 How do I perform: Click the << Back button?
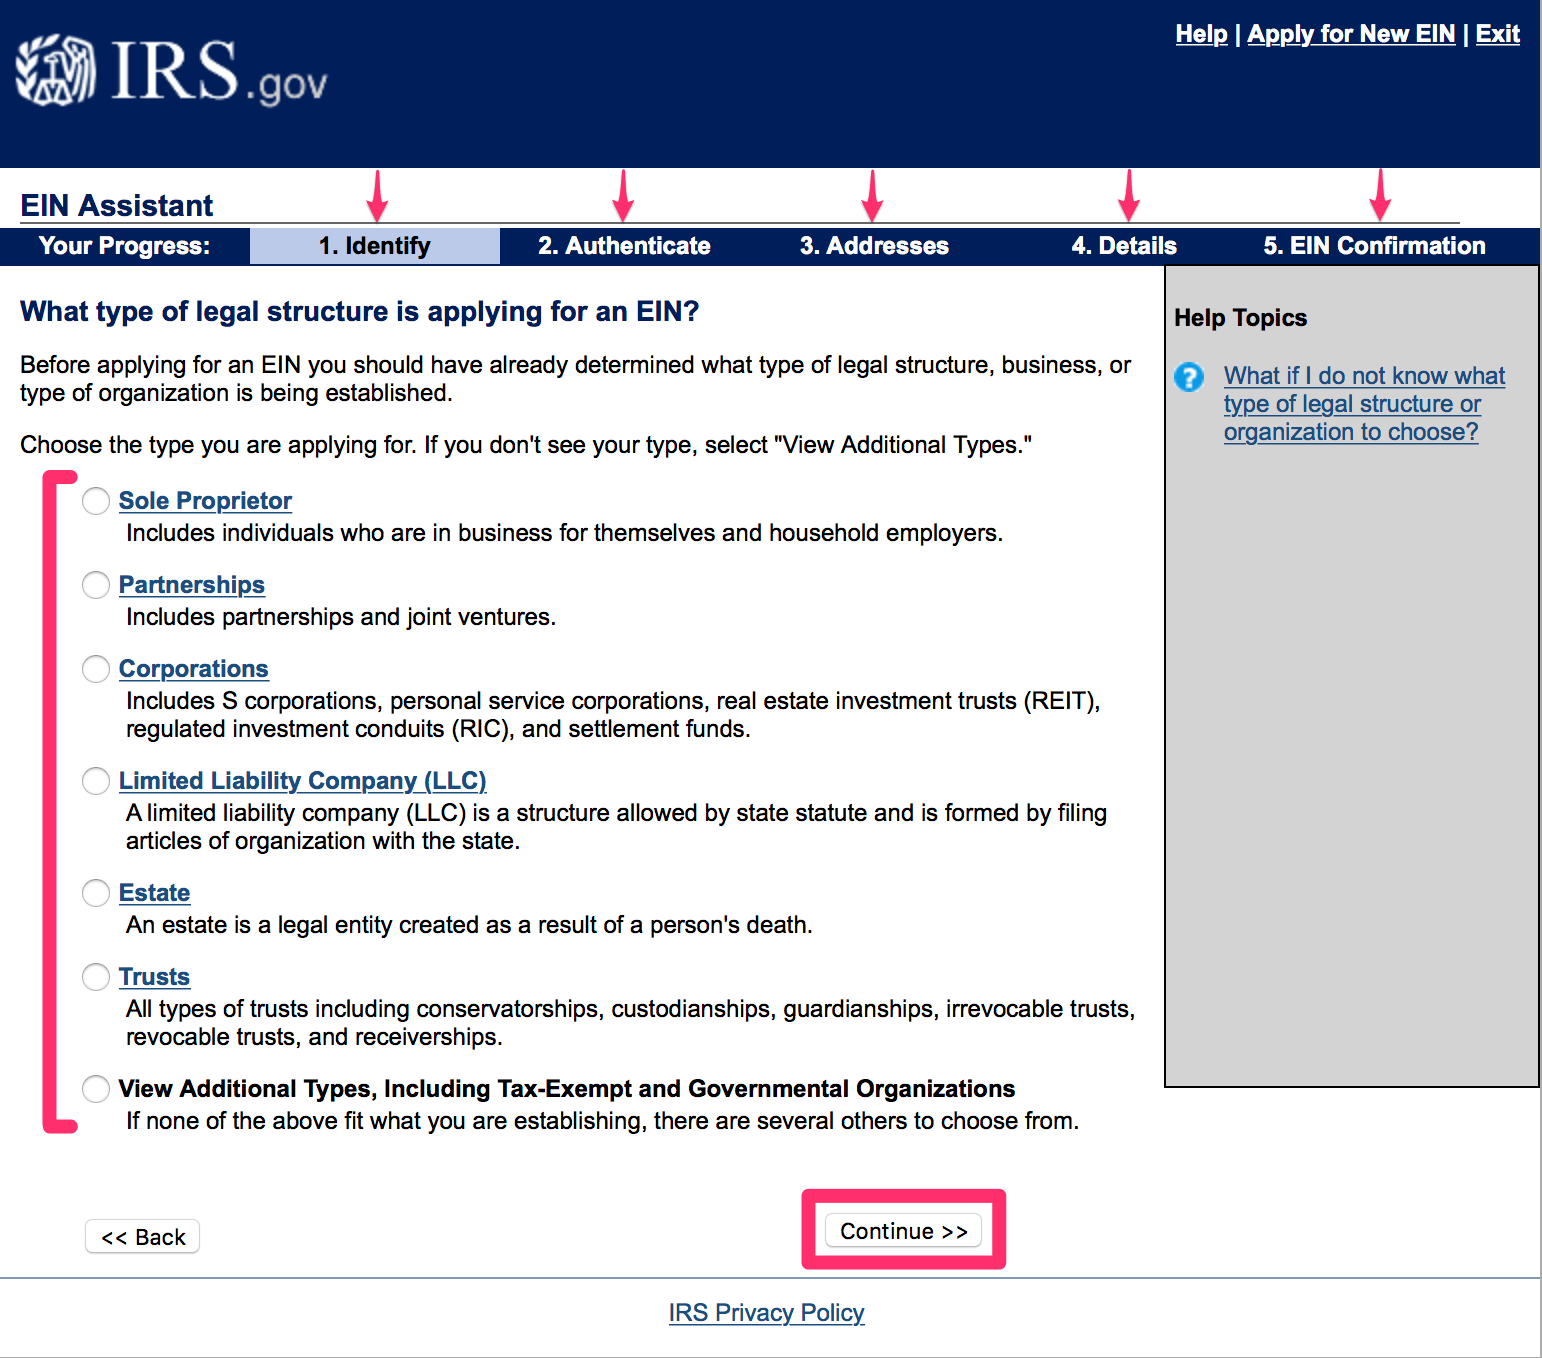pyautogui.click(x=143, y=1237)
